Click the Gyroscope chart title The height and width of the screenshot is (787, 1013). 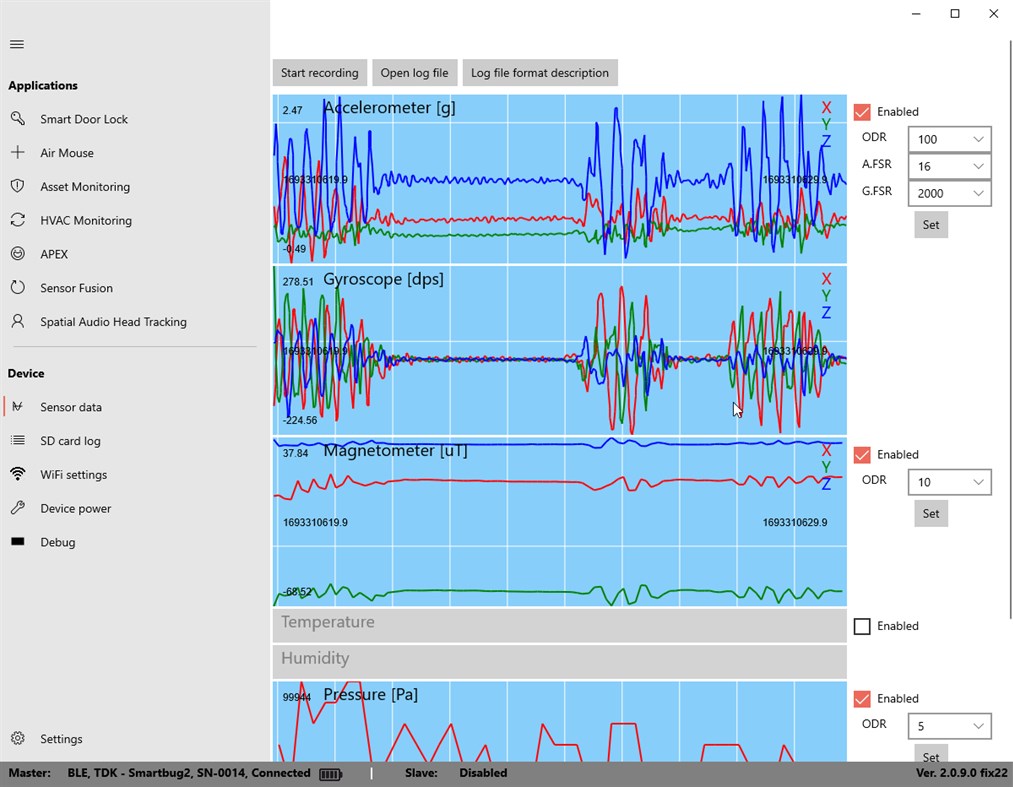(x=383, y=279)
